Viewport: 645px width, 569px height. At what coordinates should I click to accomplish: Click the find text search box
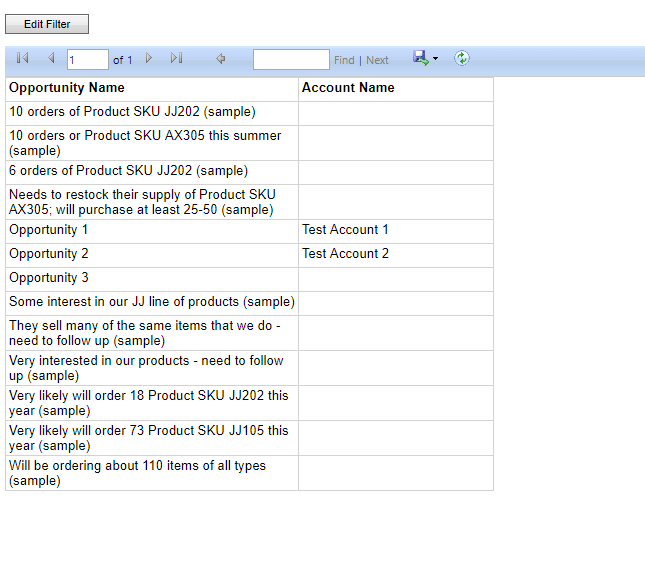pos(291,60)
